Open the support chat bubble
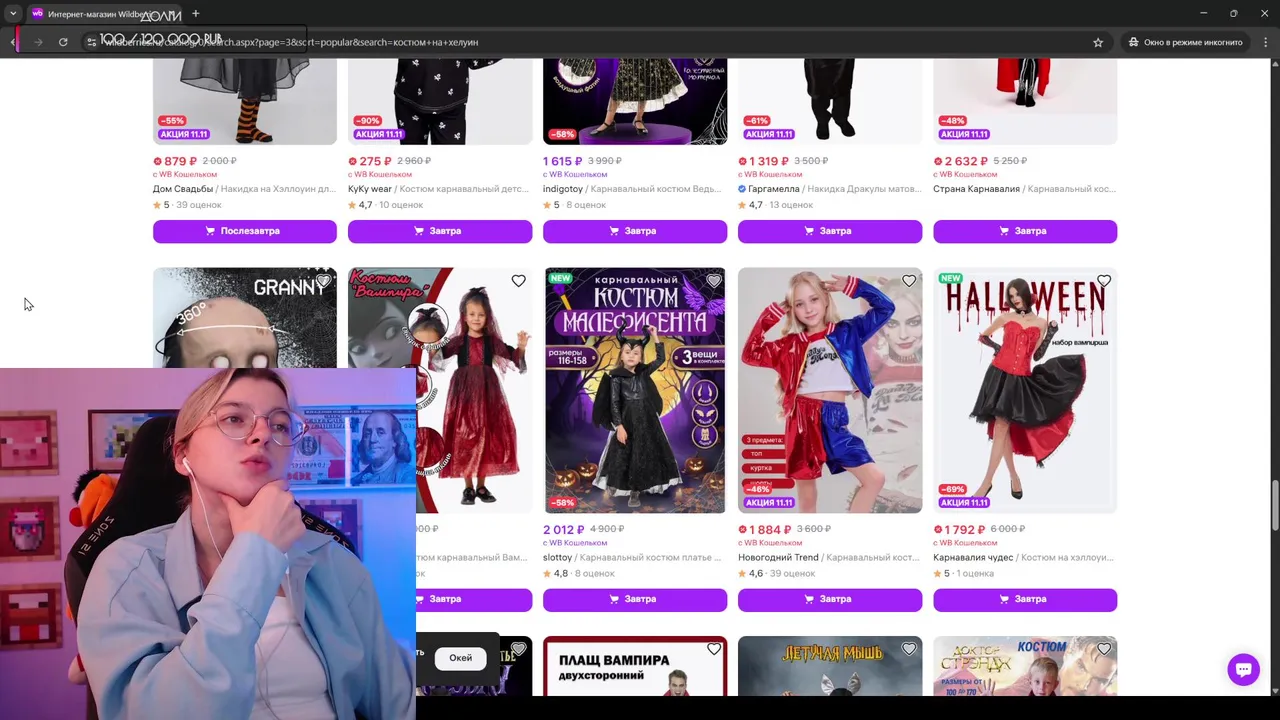 [x=1243, y=669]
